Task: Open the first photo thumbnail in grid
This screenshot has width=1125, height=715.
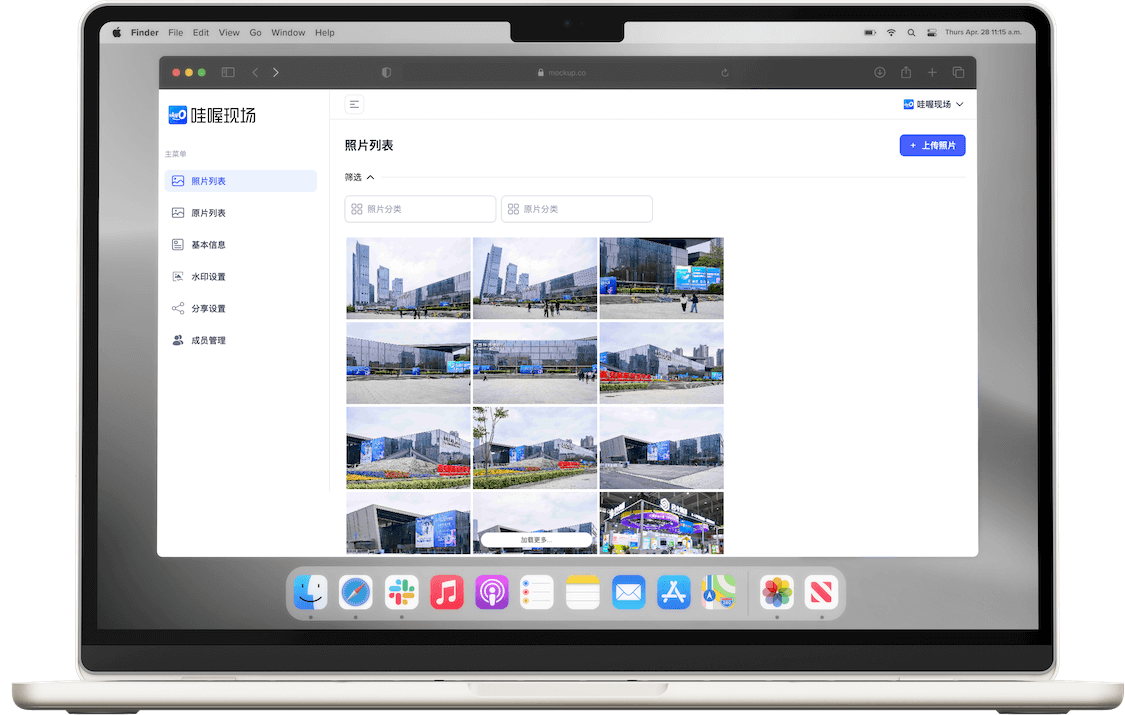Action: click(x=408, y=277)
